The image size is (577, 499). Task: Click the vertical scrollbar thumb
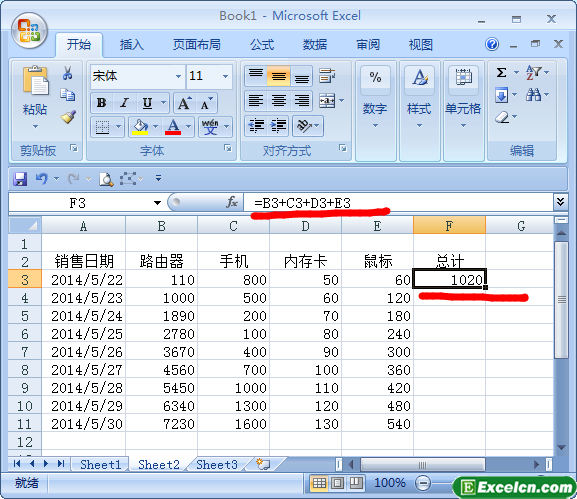tap(562, 300)
